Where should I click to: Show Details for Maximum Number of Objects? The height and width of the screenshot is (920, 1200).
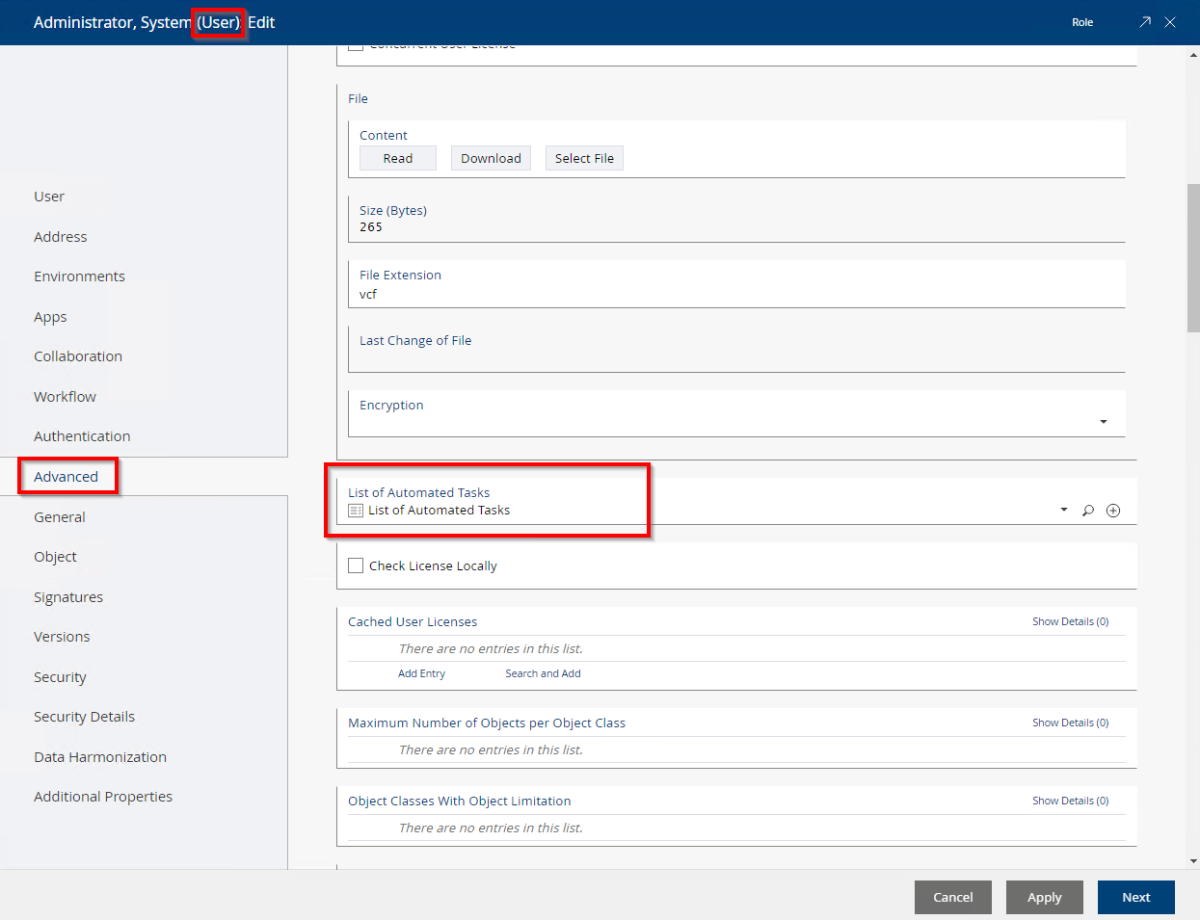tap(1070, 723)
